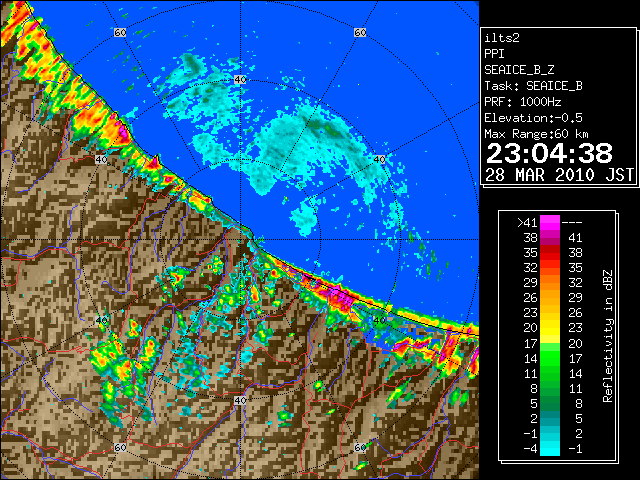
Task: Click the '26' label in right legend column
Action: pos(575,313)
